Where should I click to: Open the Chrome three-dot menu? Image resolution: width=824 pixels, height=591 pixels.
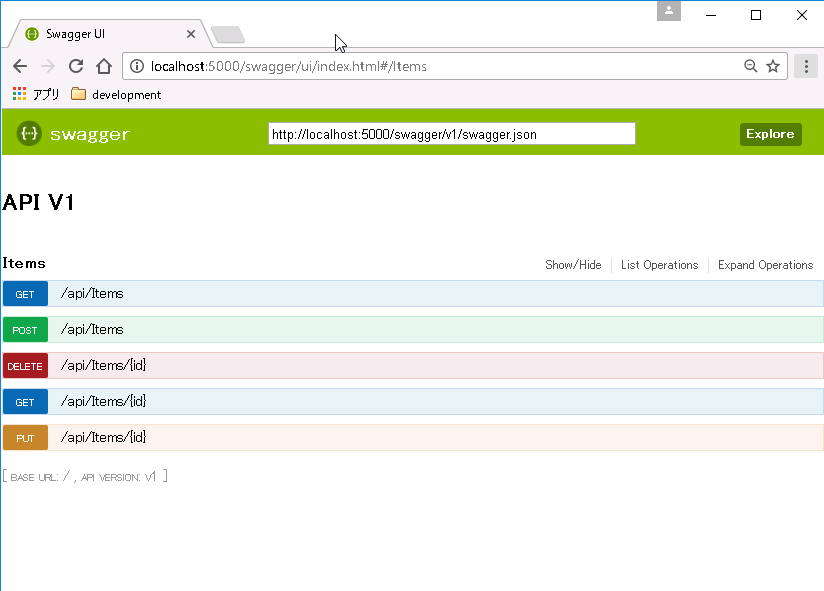806,66
